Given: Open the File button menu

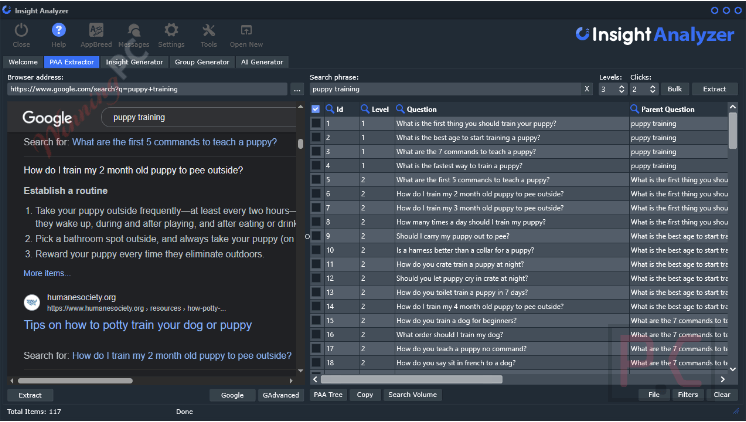Looking at the screenshot, I should point(654,394).
